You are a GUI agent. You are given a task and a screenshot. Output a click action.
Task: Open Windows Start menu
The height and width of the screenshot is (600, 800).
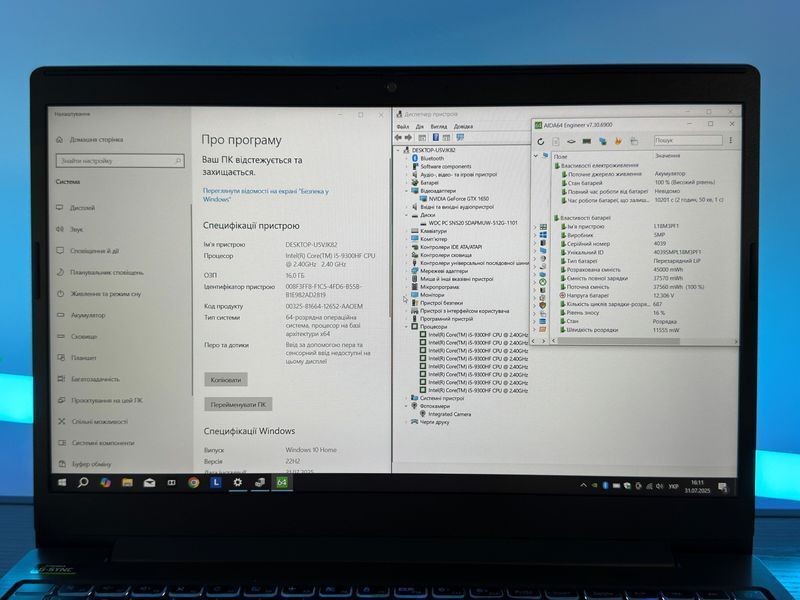pos(62,482)
